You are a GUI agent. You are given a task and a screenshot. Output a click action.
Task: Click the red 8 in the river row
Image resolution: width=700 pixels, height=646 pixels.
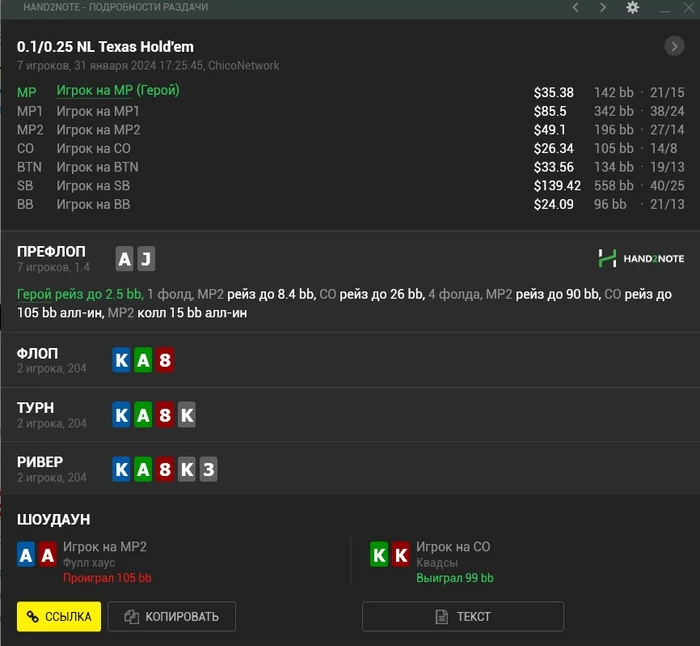click(165, 469)
